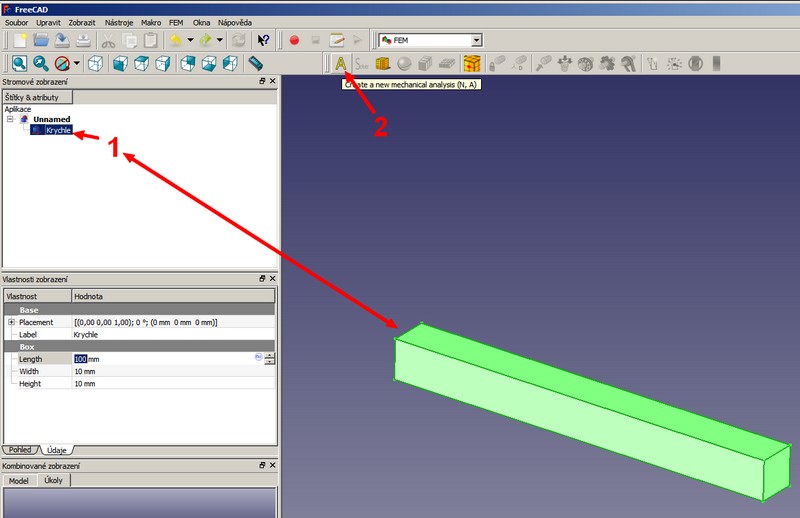The height and width of the screenshot is (518, 800).
Task: Create a new mechanical analysis
Action: 340,64
